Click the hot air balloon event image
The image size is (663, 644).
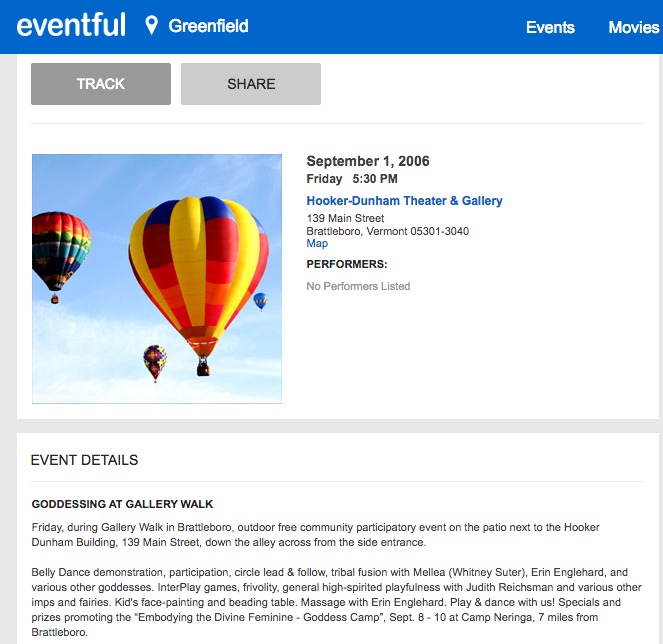tap(157, 278)
